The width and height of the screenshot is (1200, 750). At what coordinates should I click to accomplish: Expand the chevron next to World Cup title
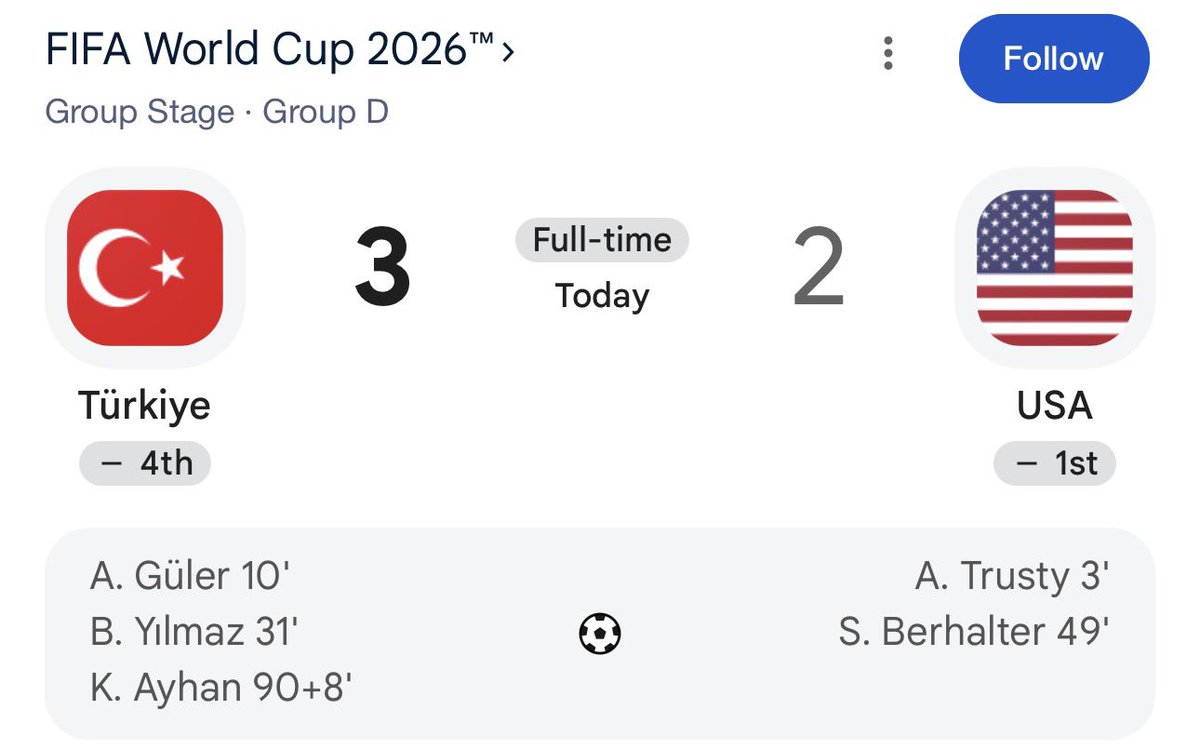(508, 51)
